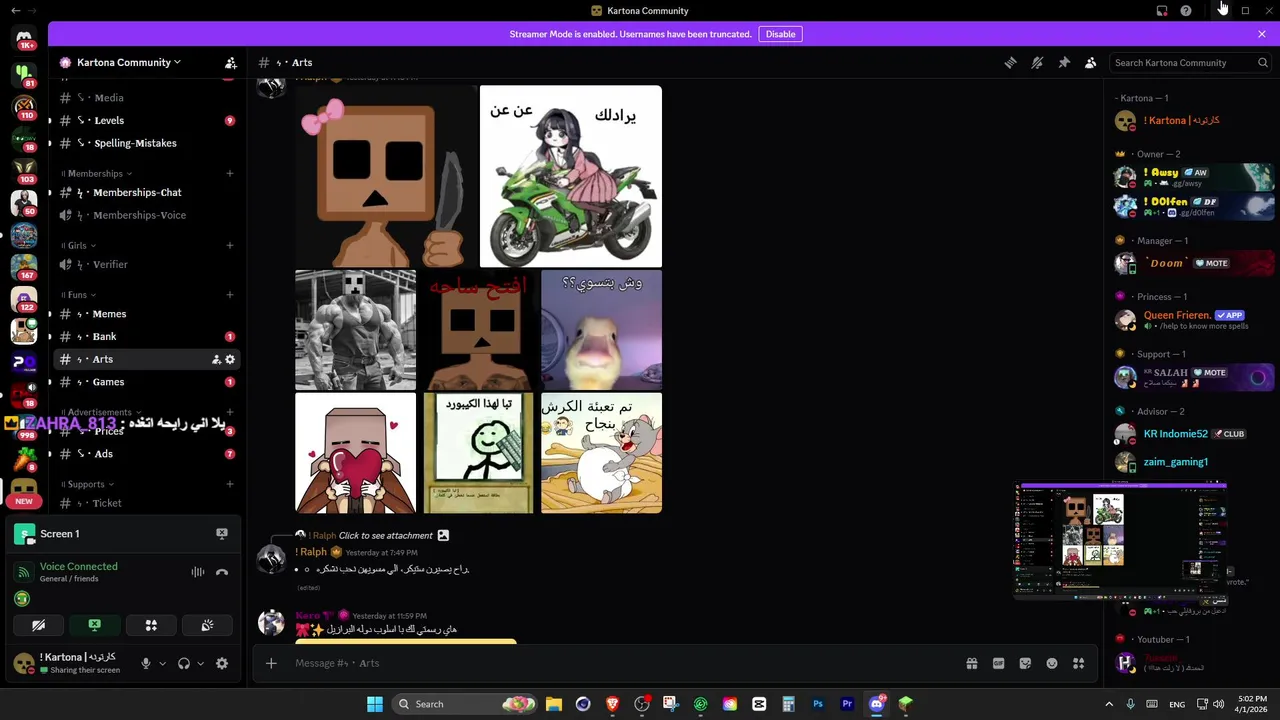Open the Tom and Jerry meme image

pos(601,453)
